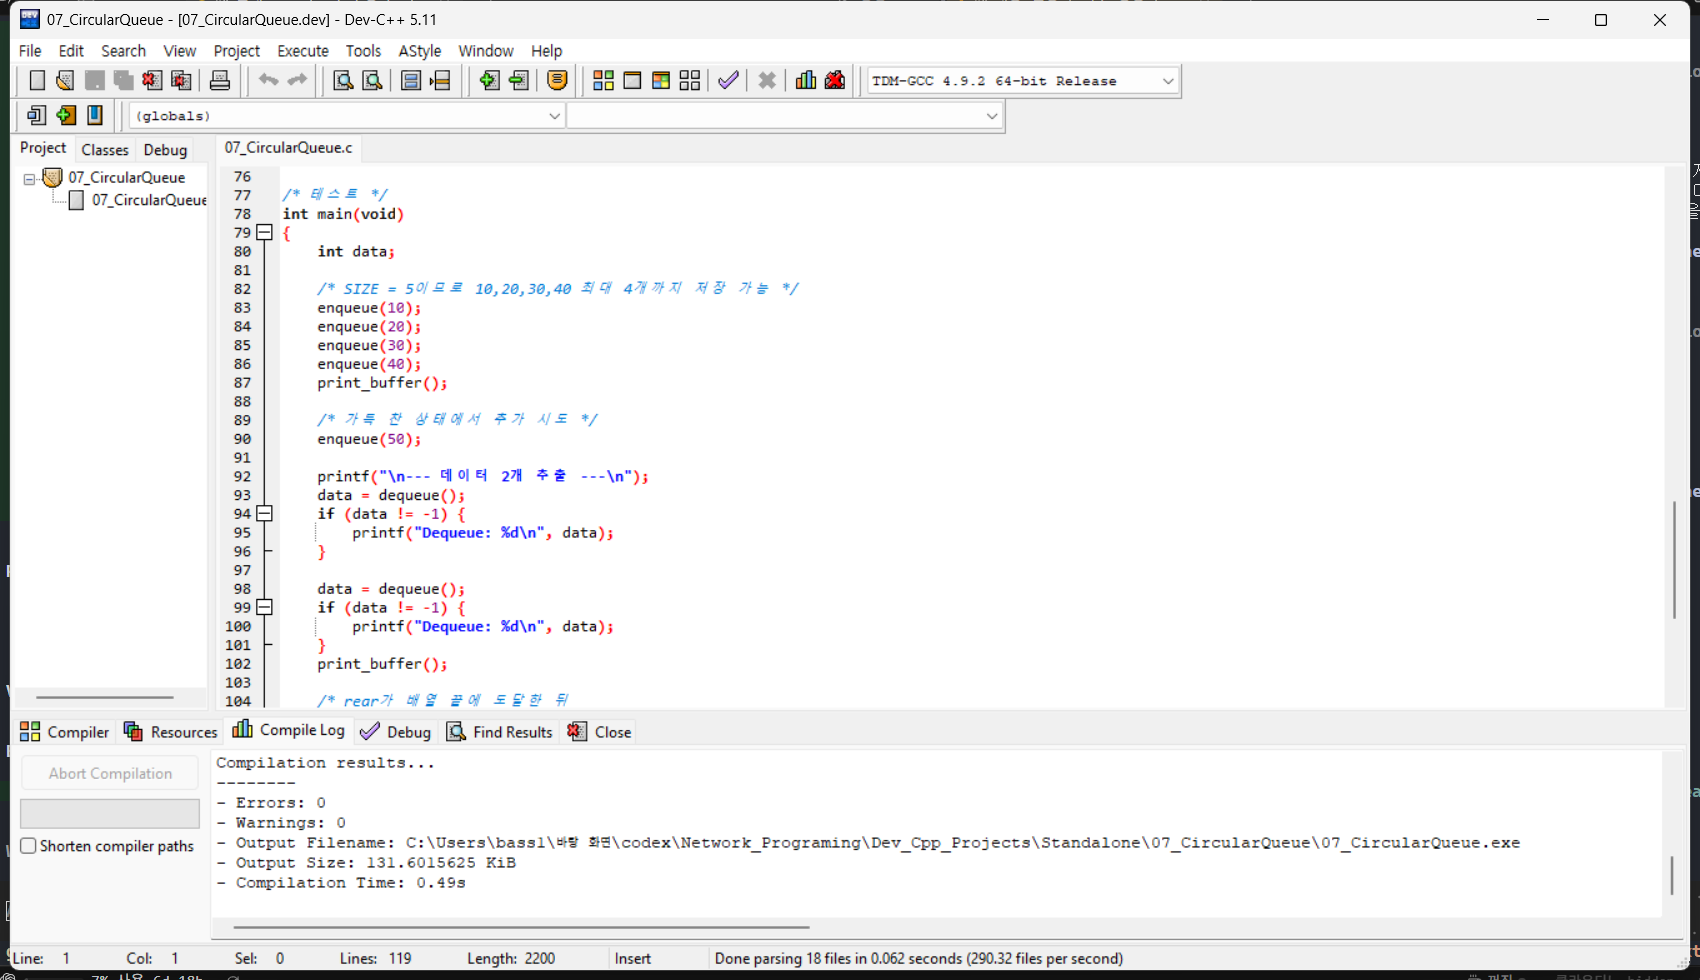Select the 07_CircularQueue file in the project tree
1700x980 pixels.
pos(149,200)
